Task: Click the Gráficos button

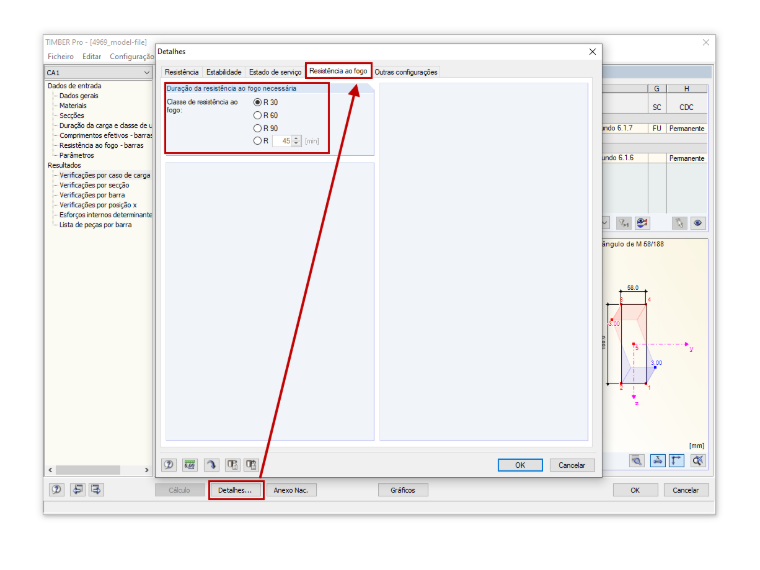Action: pyautogui.click(x=403, y=490)
